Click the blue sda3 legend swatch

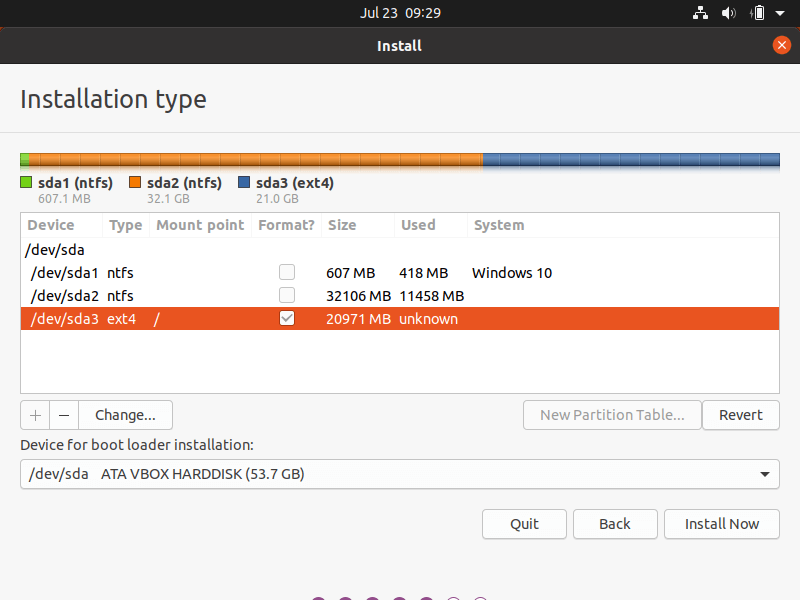(x=244, y=182)
